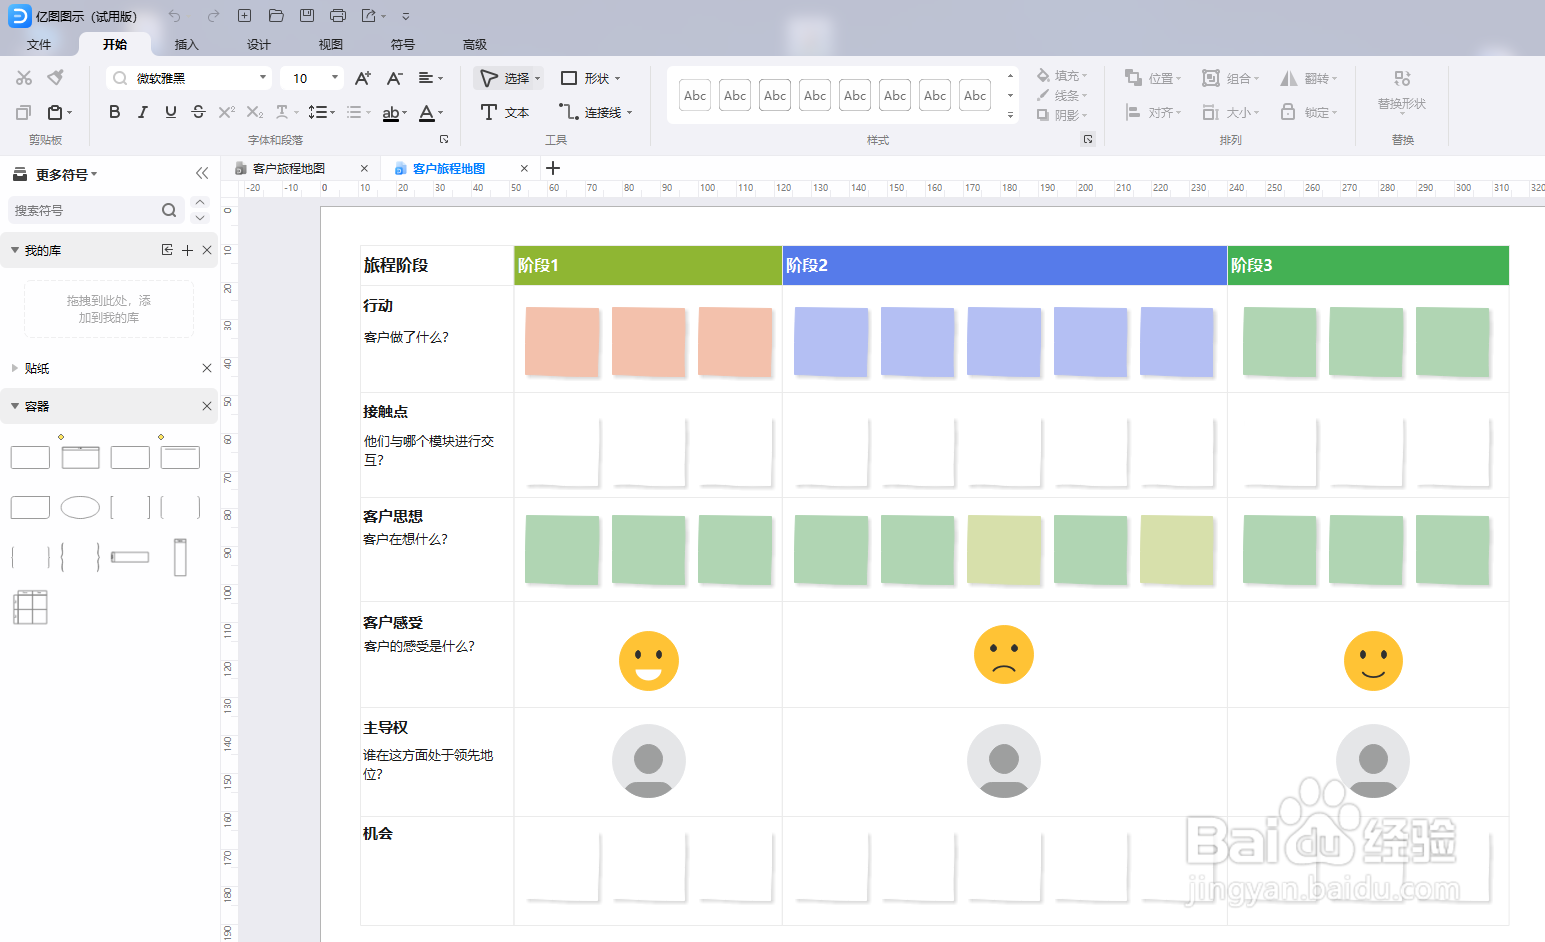Open the 组合 group menu
Viewport: 1545px width, 942px height.
pyautogui.click(x=1231, y=78)
